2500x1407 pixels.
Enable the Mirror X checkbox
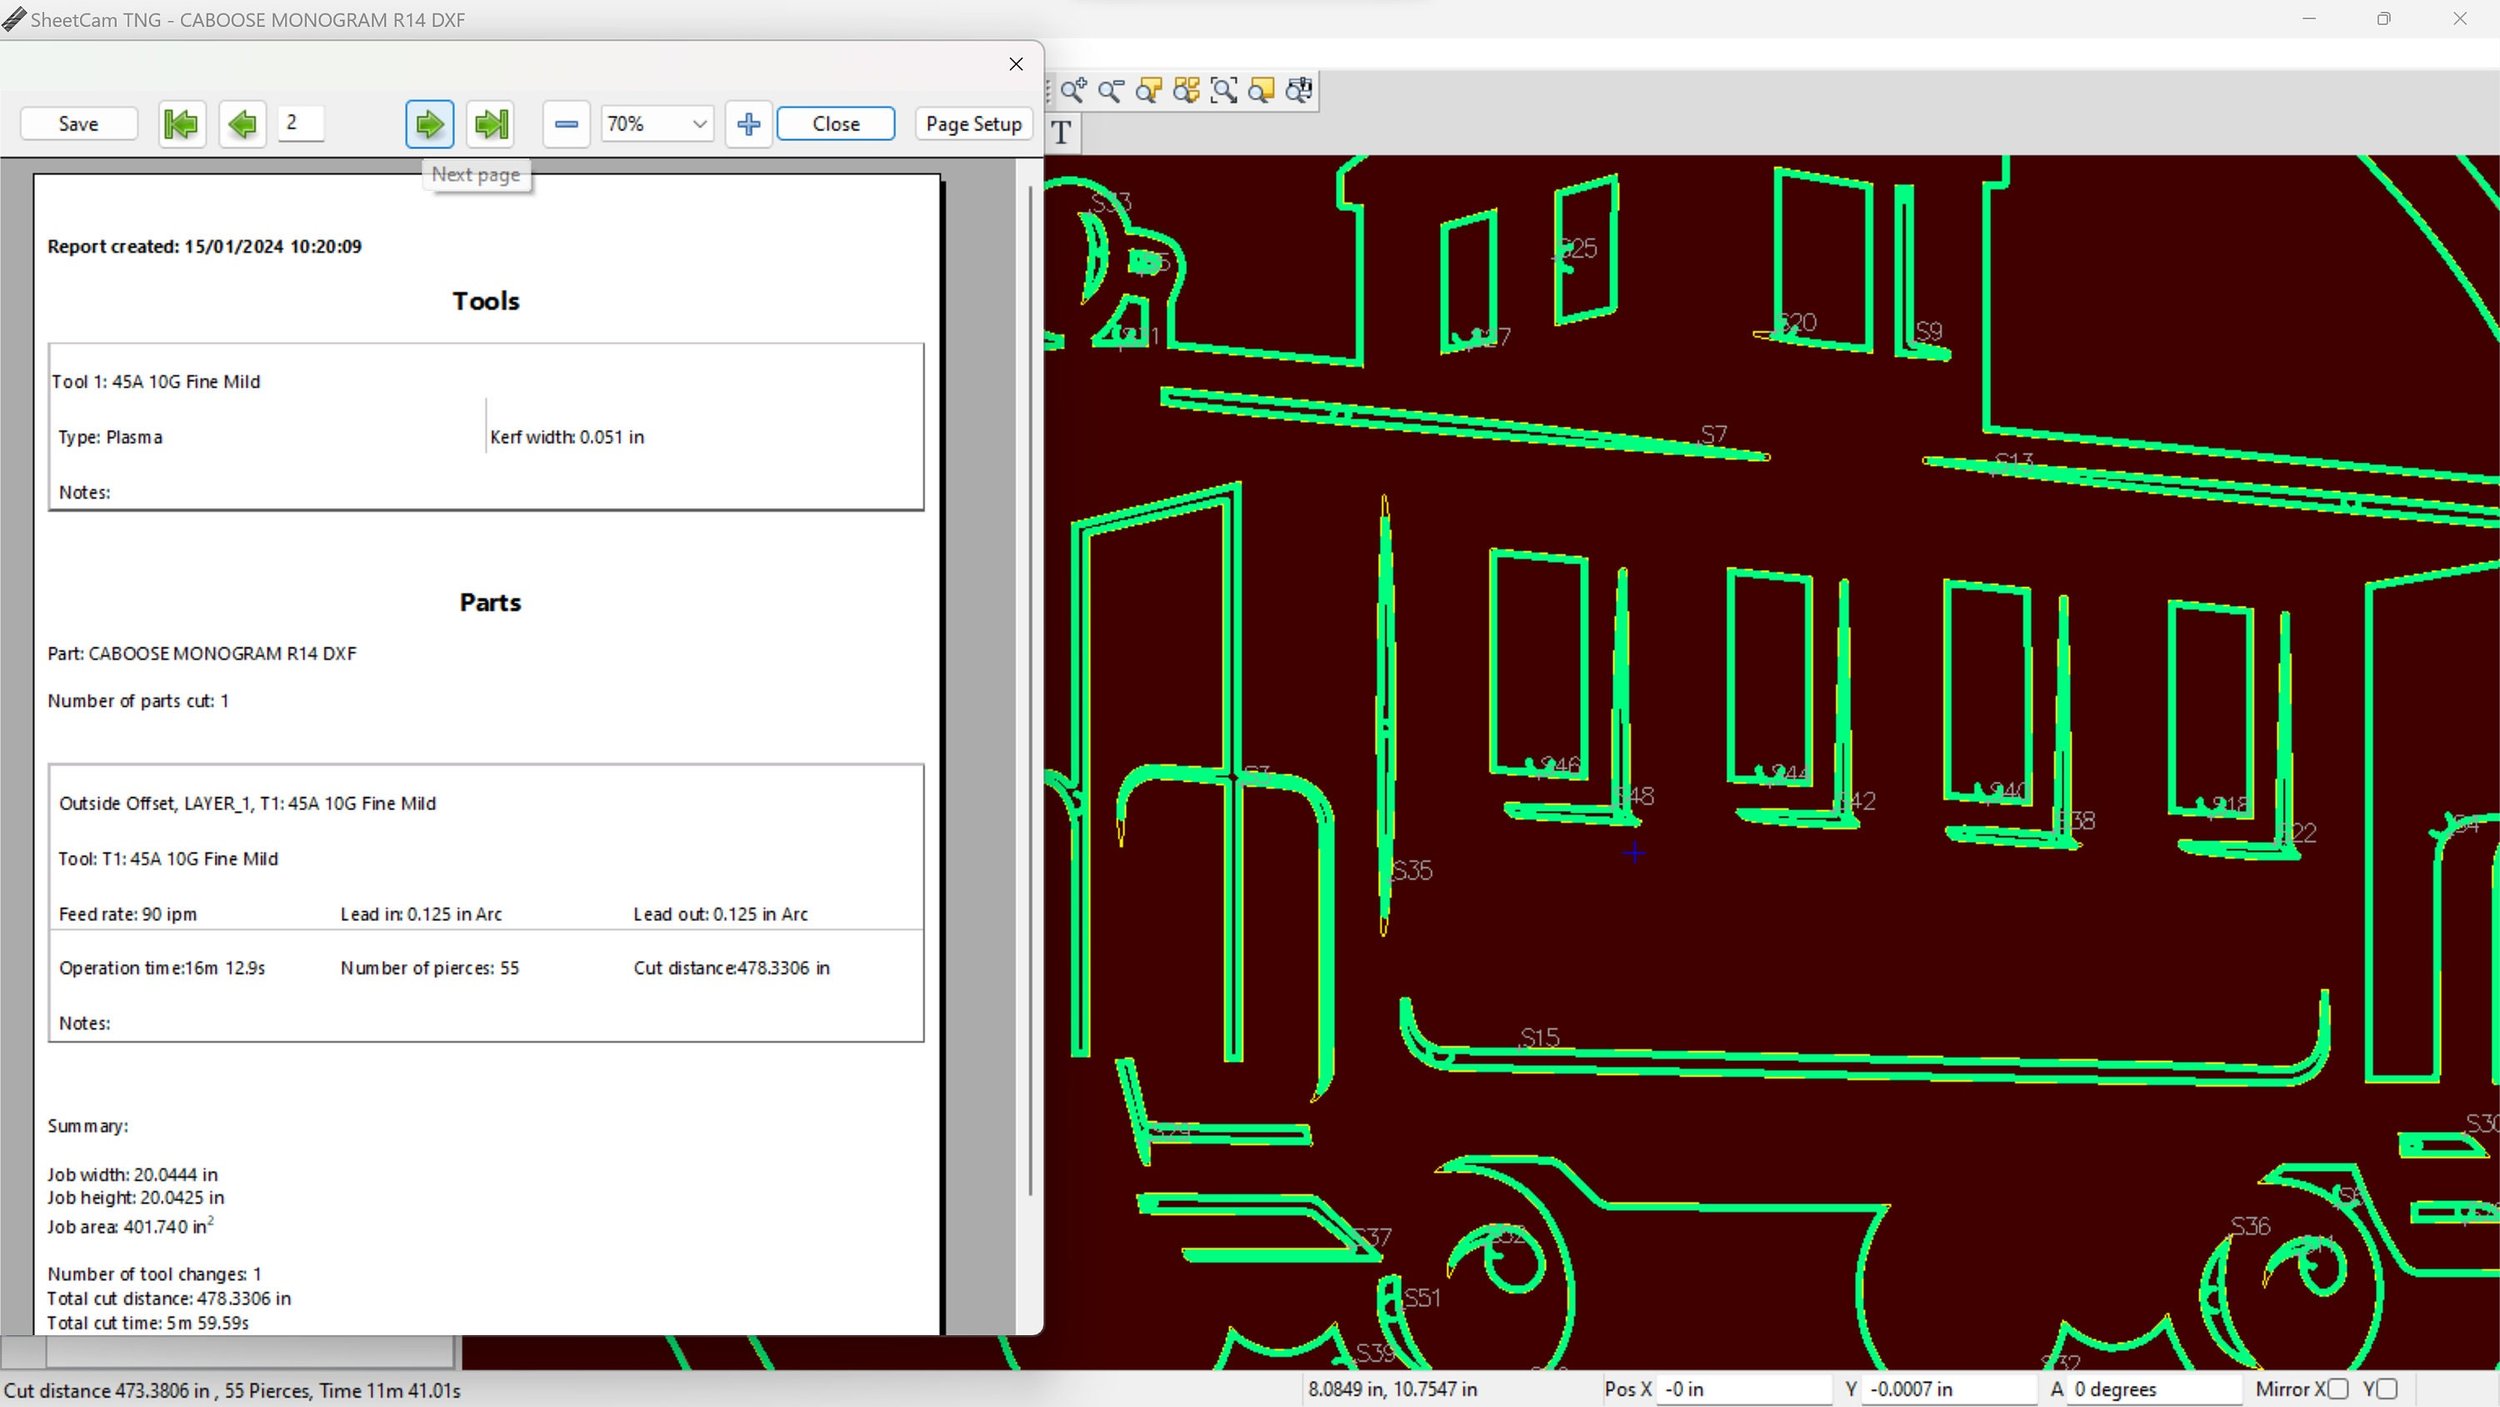[2338, 1389]
